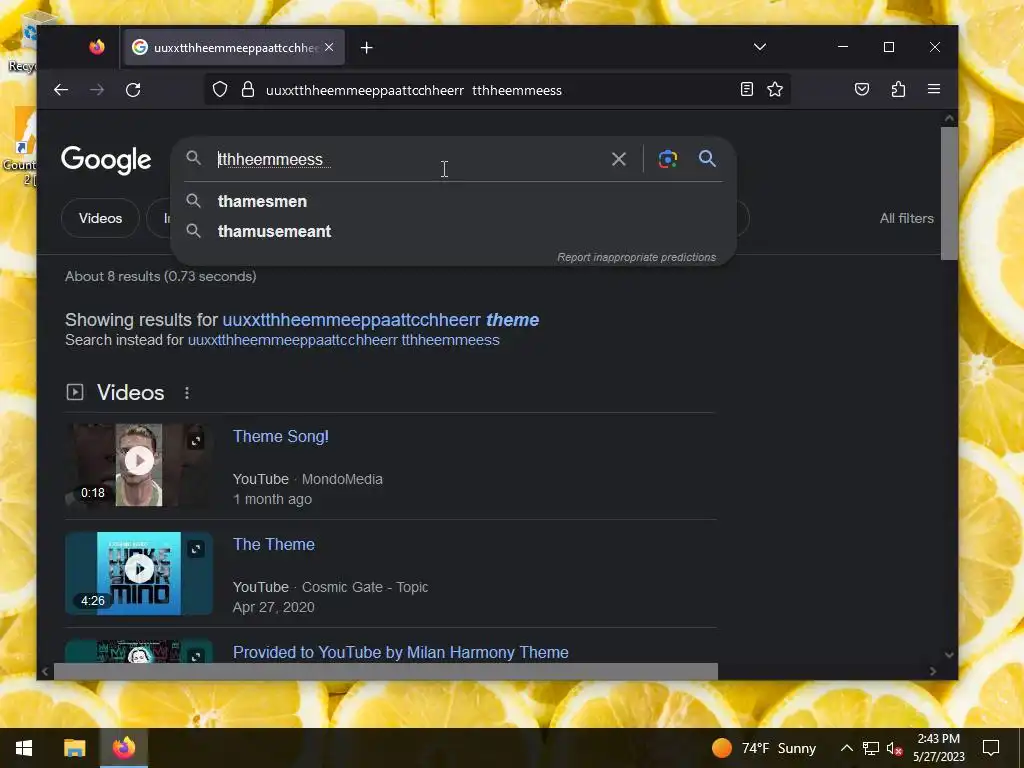The width and height of the screenshot is (1024, 768).
Task: Click Firefox taskbar icon
Action: tap(123, 748)
